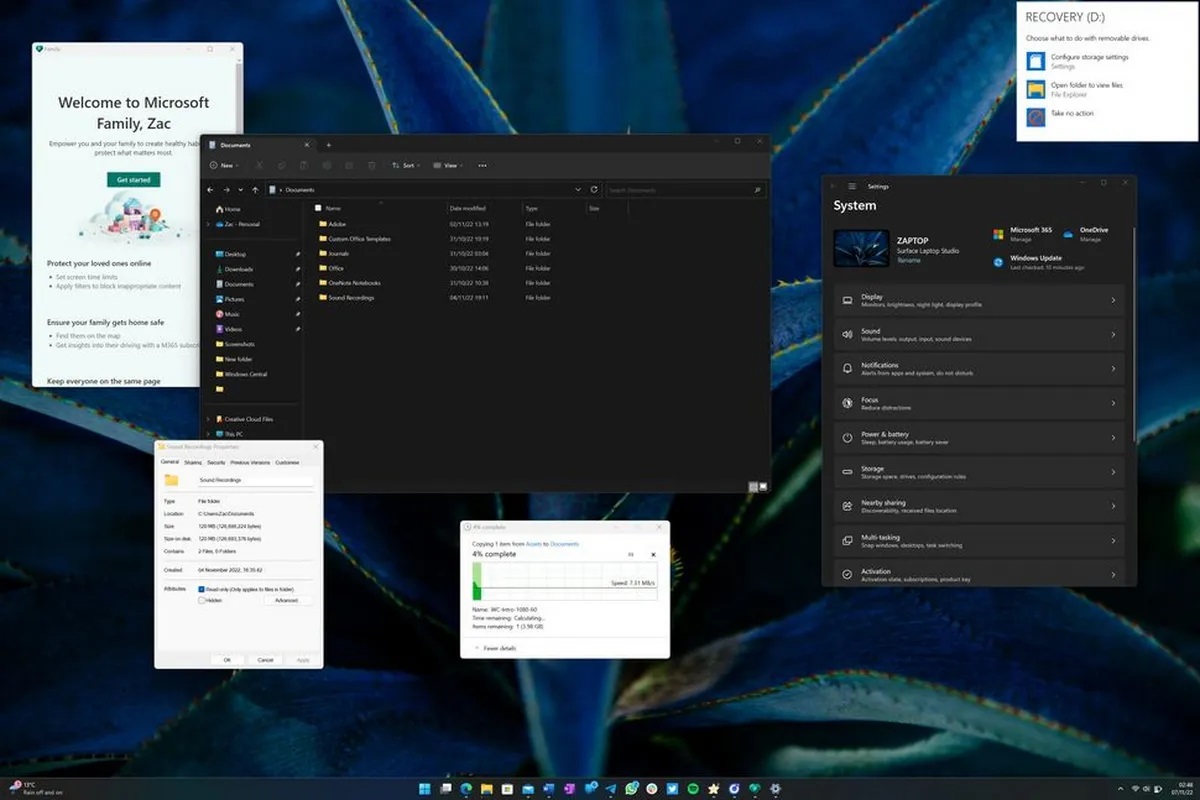Check the select-all box beside Name column
This screenshot has height=800, width=1200.
coord(318,208)
